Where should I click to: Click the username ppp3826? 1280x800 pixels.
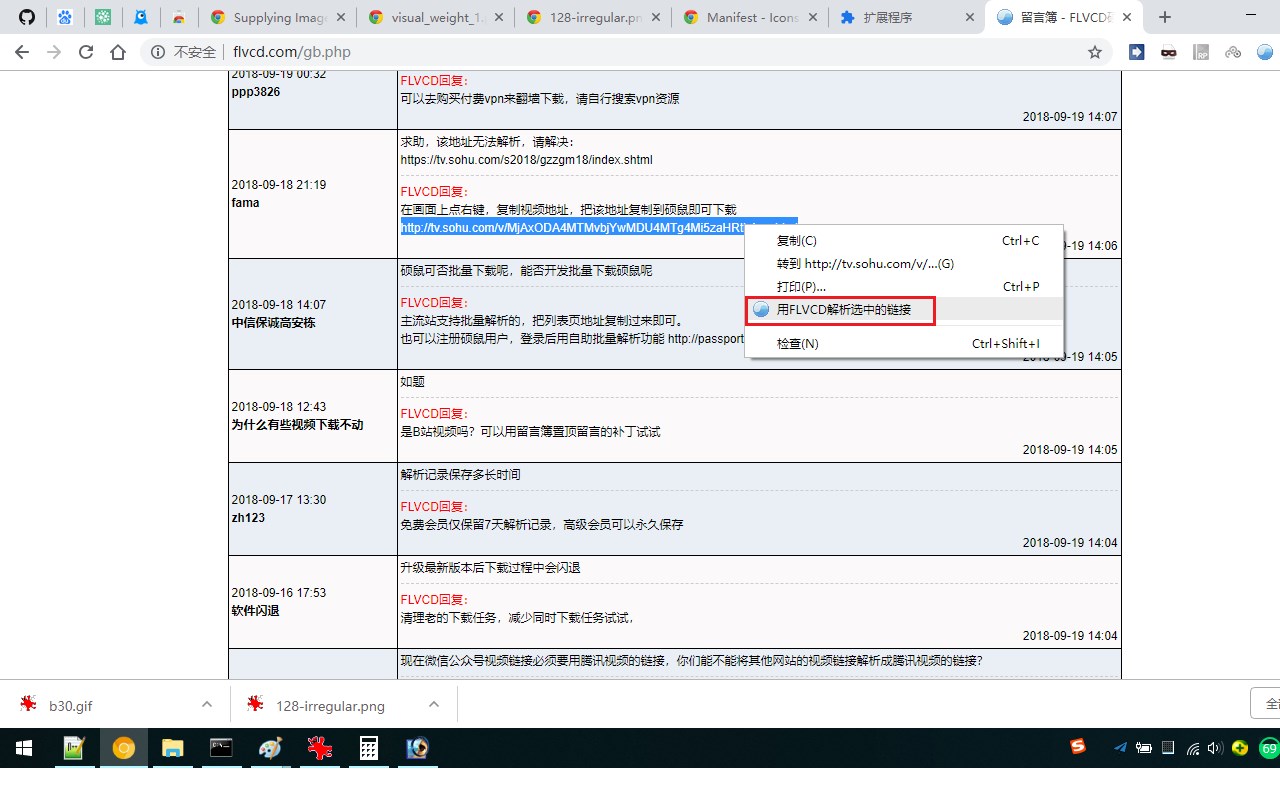coord(256,92)
